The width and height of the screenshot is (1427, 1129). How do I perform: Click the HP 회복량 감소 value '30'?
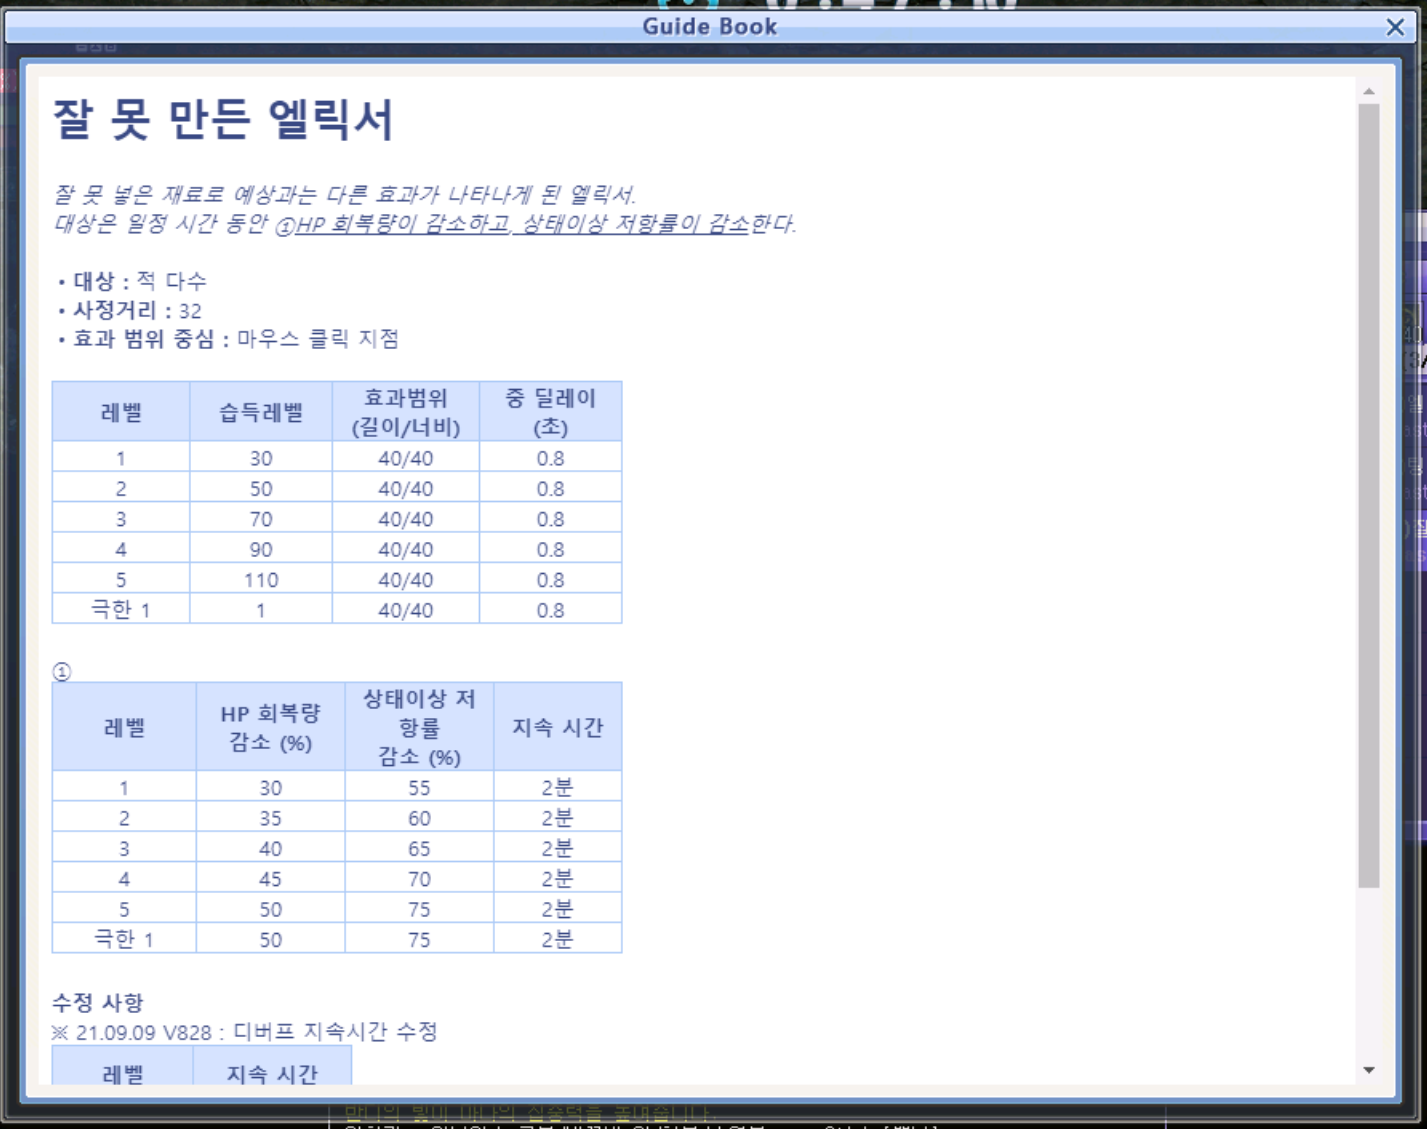pyautogui.click(x=270, y=788)
